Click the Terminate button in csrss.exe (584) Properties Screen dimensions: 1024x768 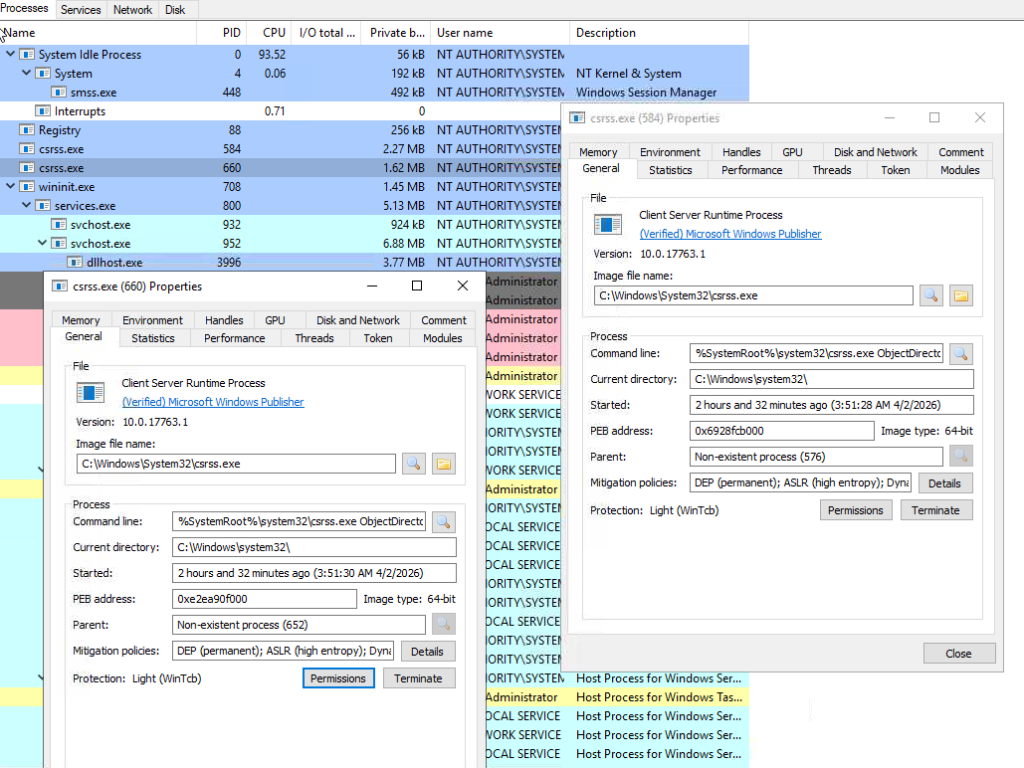[x=936, y=510]
